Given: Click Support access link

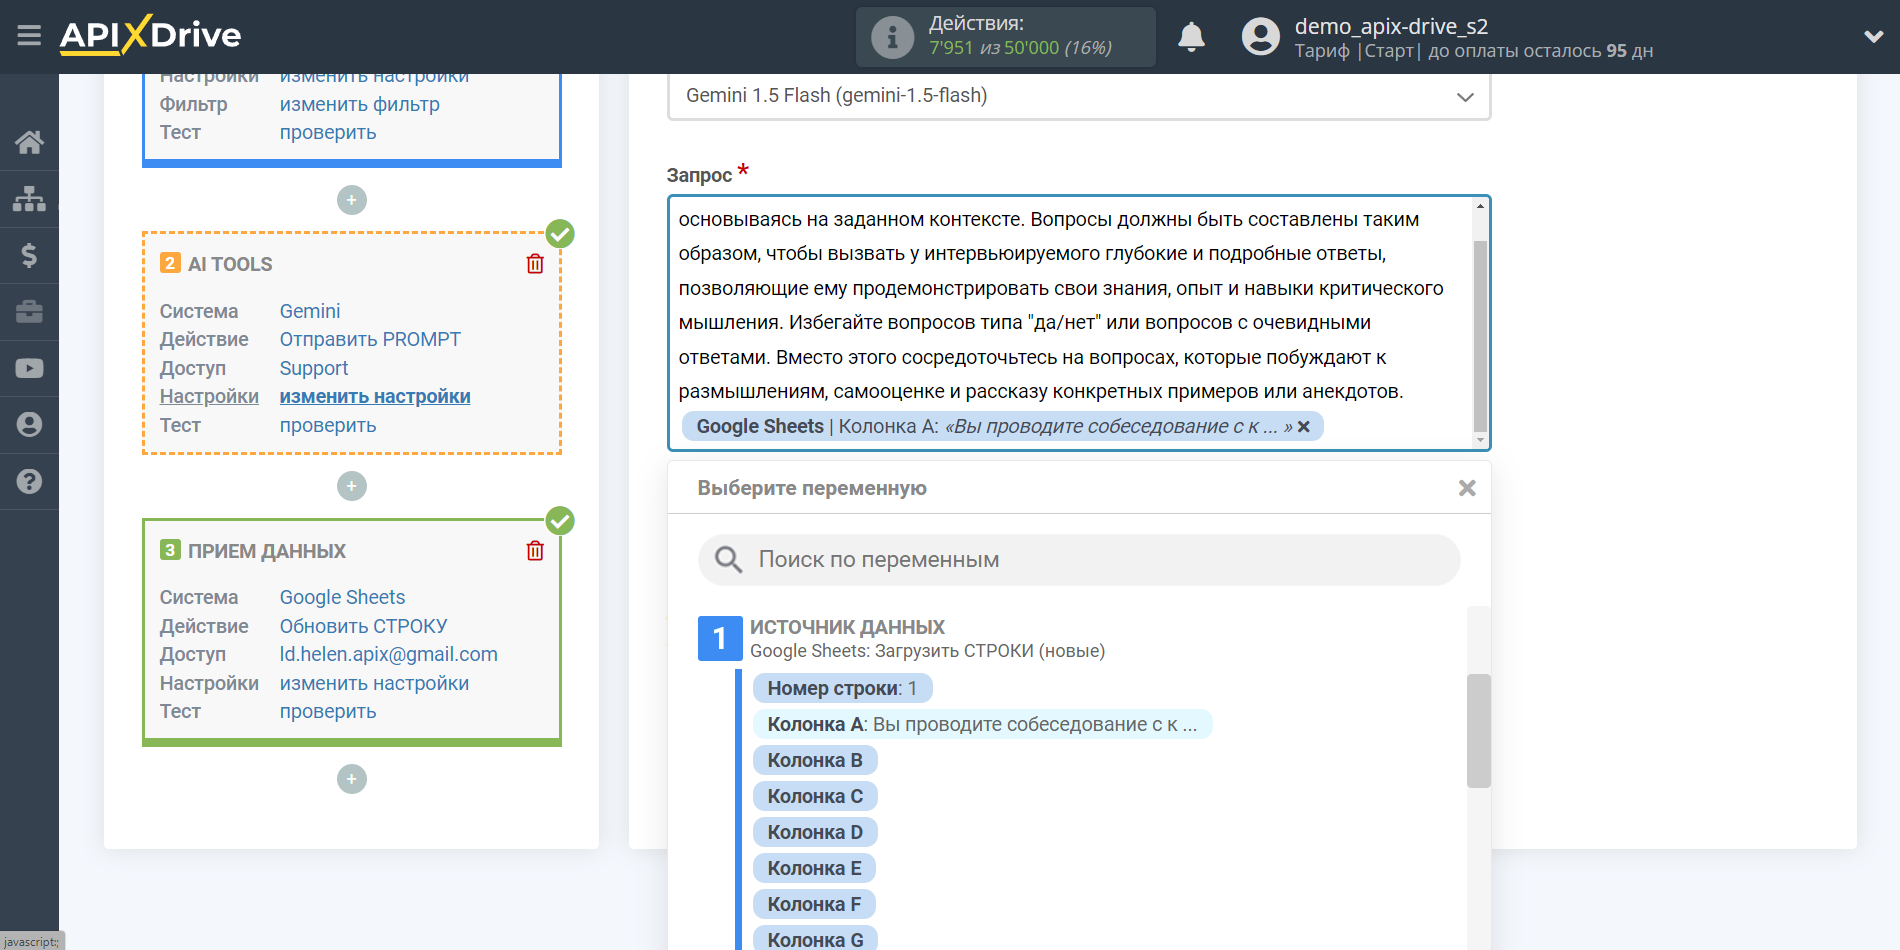Looking at the screenshot, I should 314,368.
